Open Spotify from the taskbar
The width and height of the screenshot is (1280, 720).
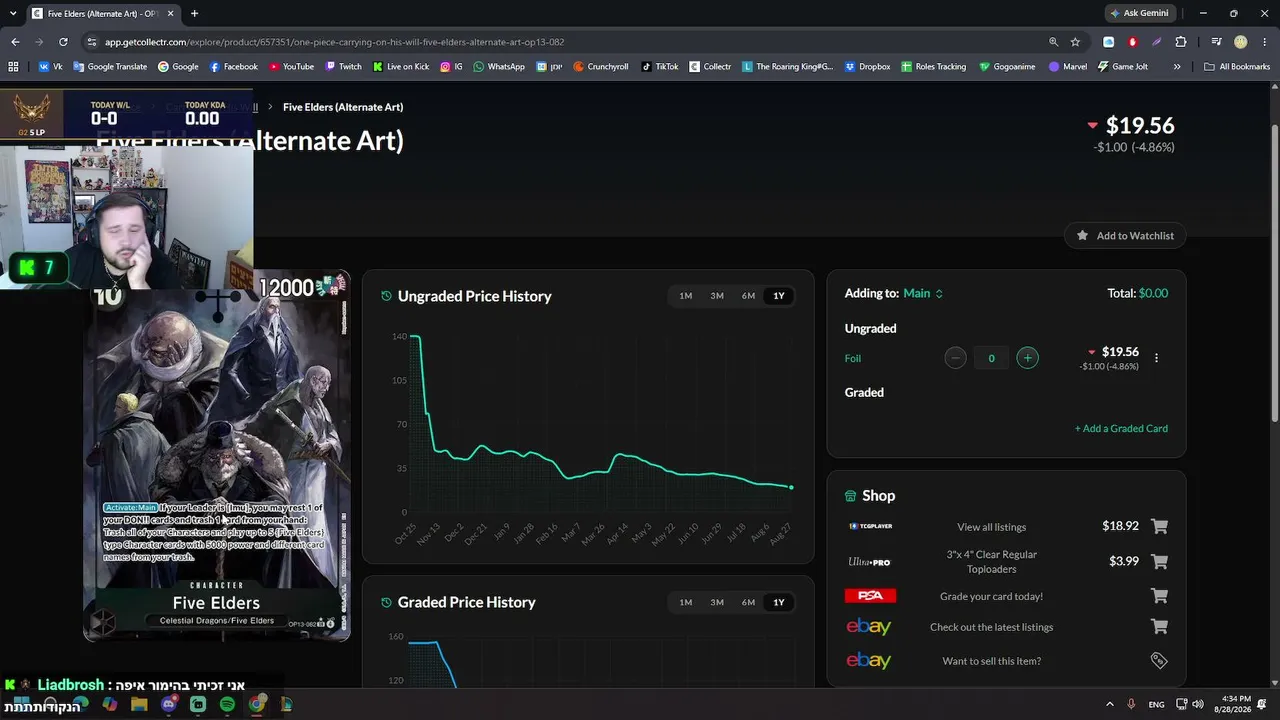(x=227, y=704)
